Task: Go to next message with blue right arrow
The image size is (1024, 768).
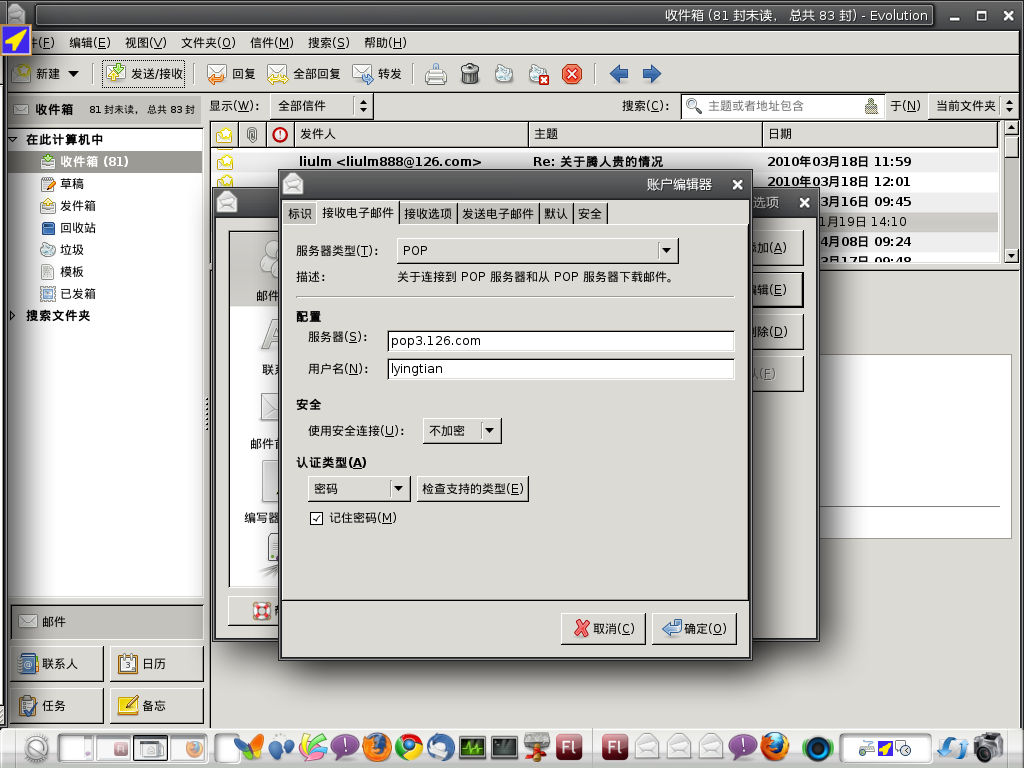Action: click(x=652, y=74)
